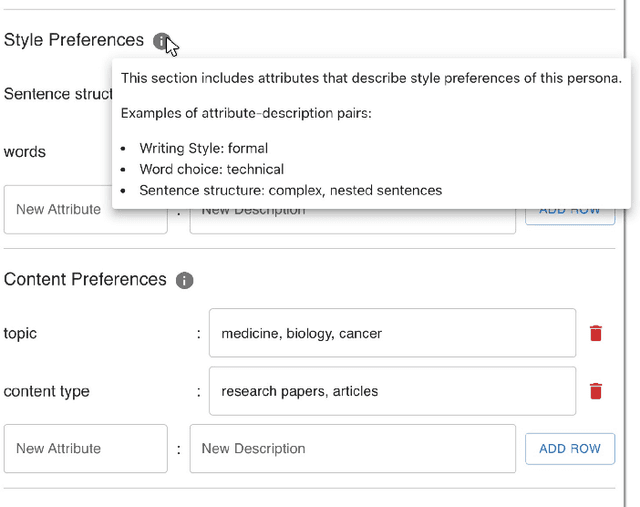This screenshot has height=507, width=640.
Task: Focus New Attribute field under Content Preferences
Action: (x=85, y=449)
